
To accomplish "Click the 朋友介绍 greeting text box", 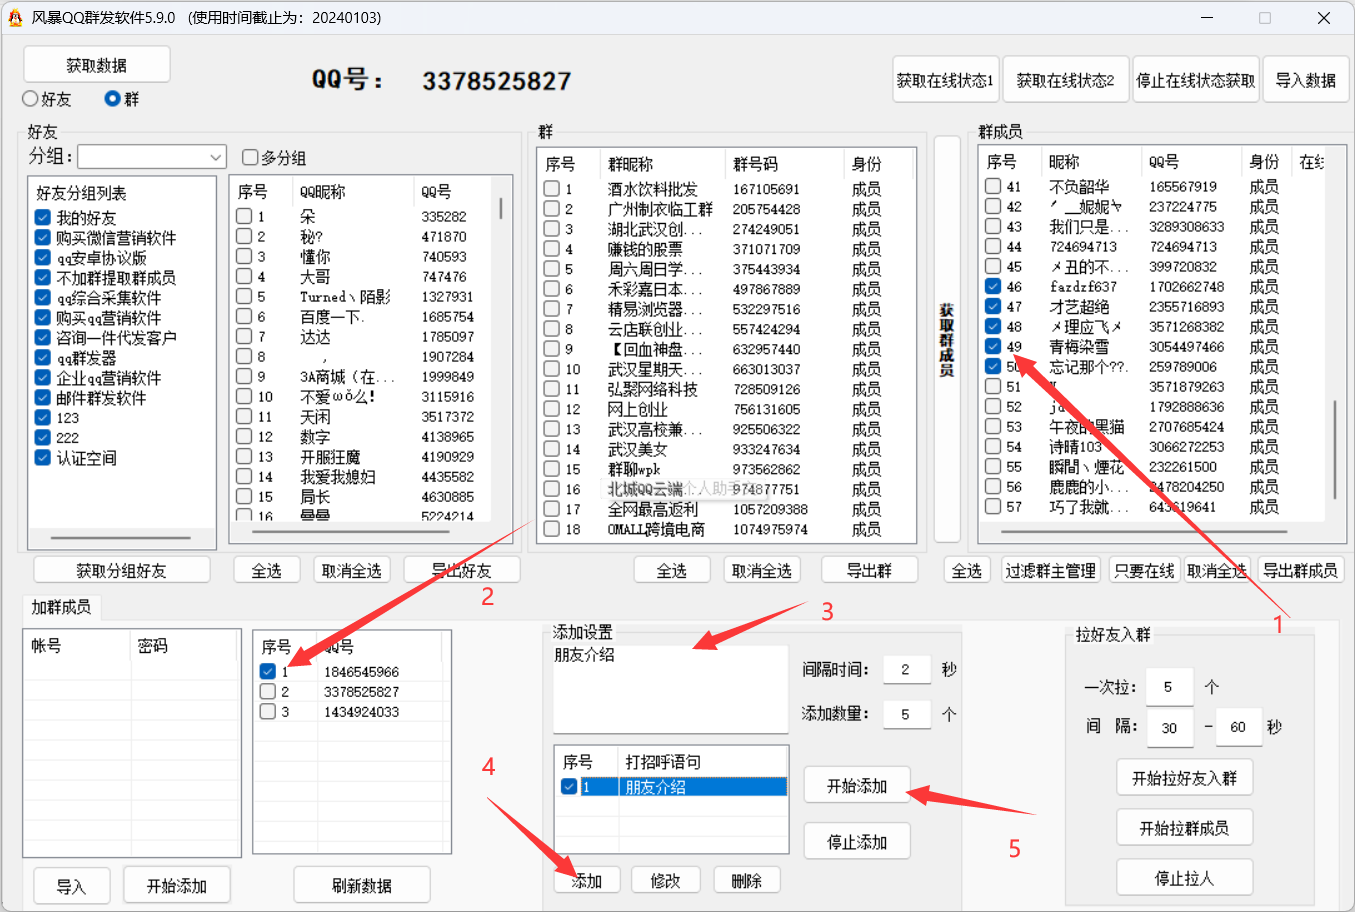I will [671, 689].
